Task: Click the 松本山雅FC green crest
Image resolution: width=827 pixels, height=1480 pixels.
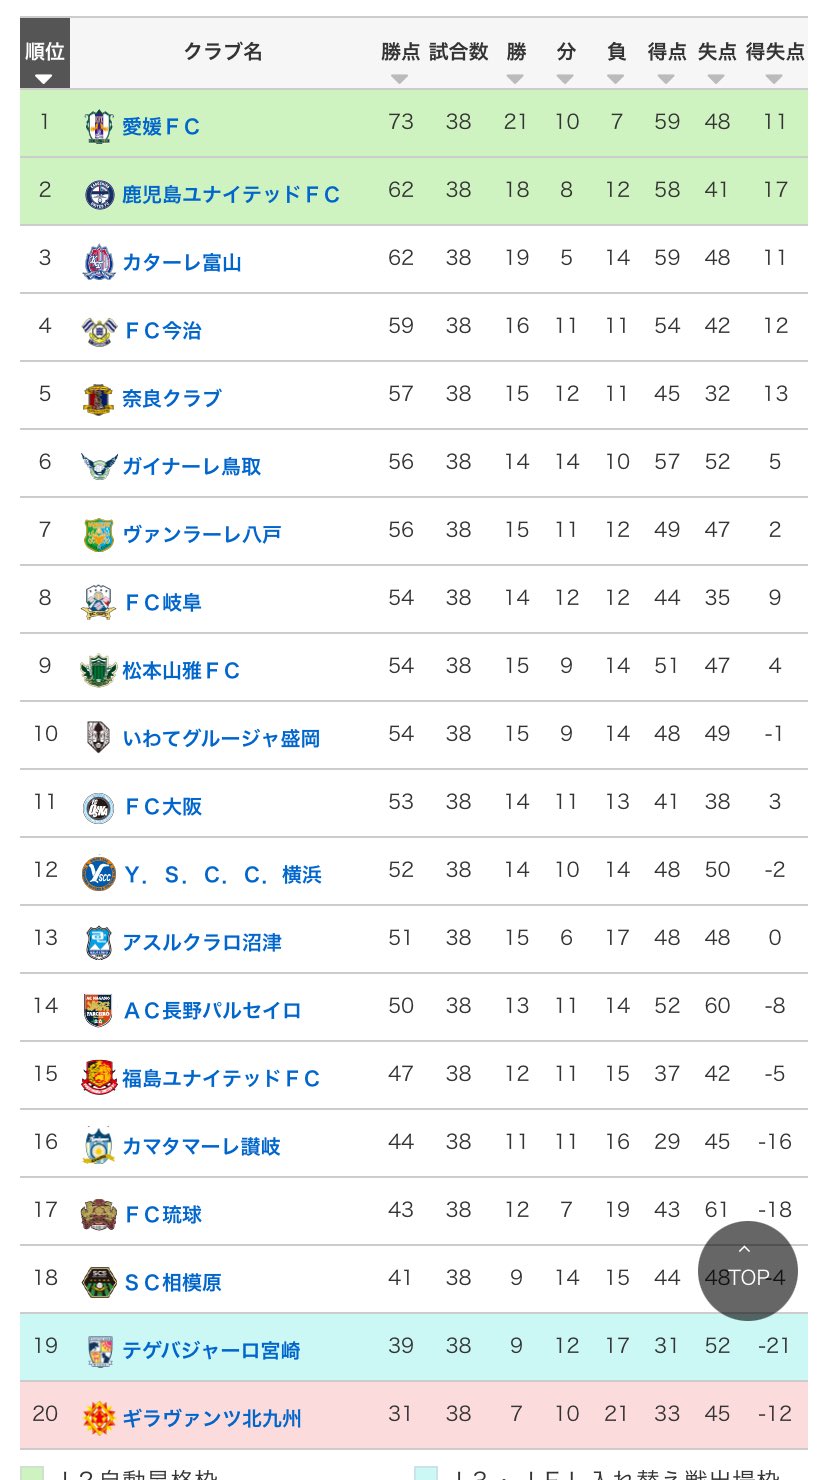Action: (x=99, y=670)
